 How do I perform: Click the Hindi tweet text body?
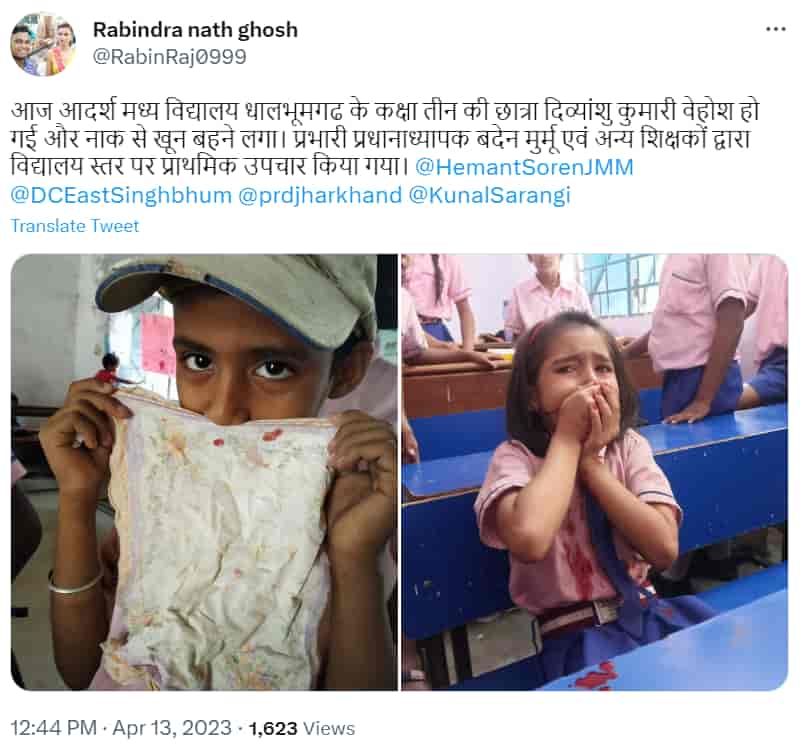point(384,139)
